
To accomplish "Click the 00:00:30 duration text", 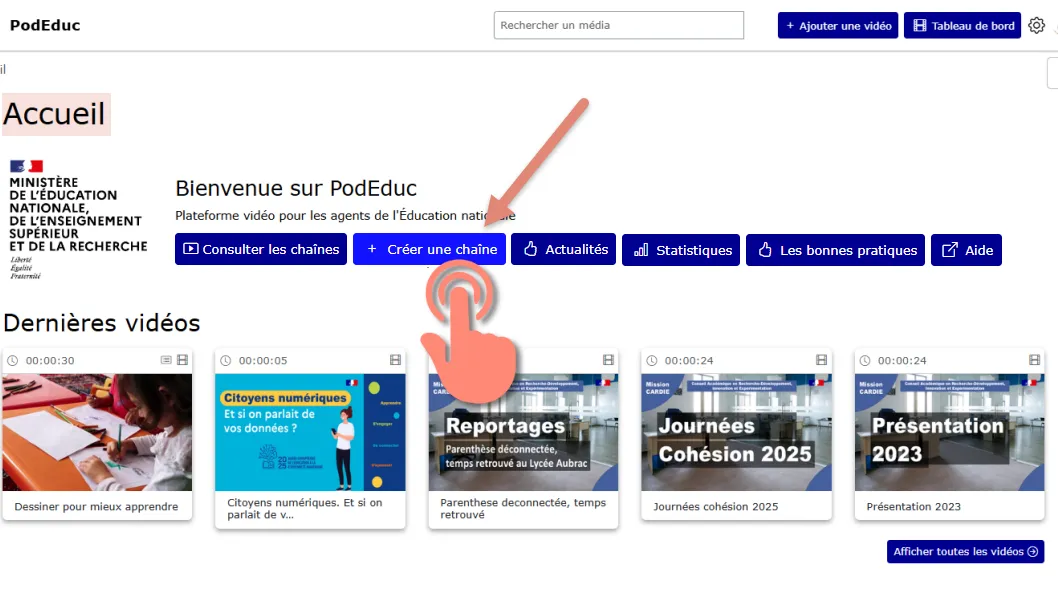I will click(50, 360).
